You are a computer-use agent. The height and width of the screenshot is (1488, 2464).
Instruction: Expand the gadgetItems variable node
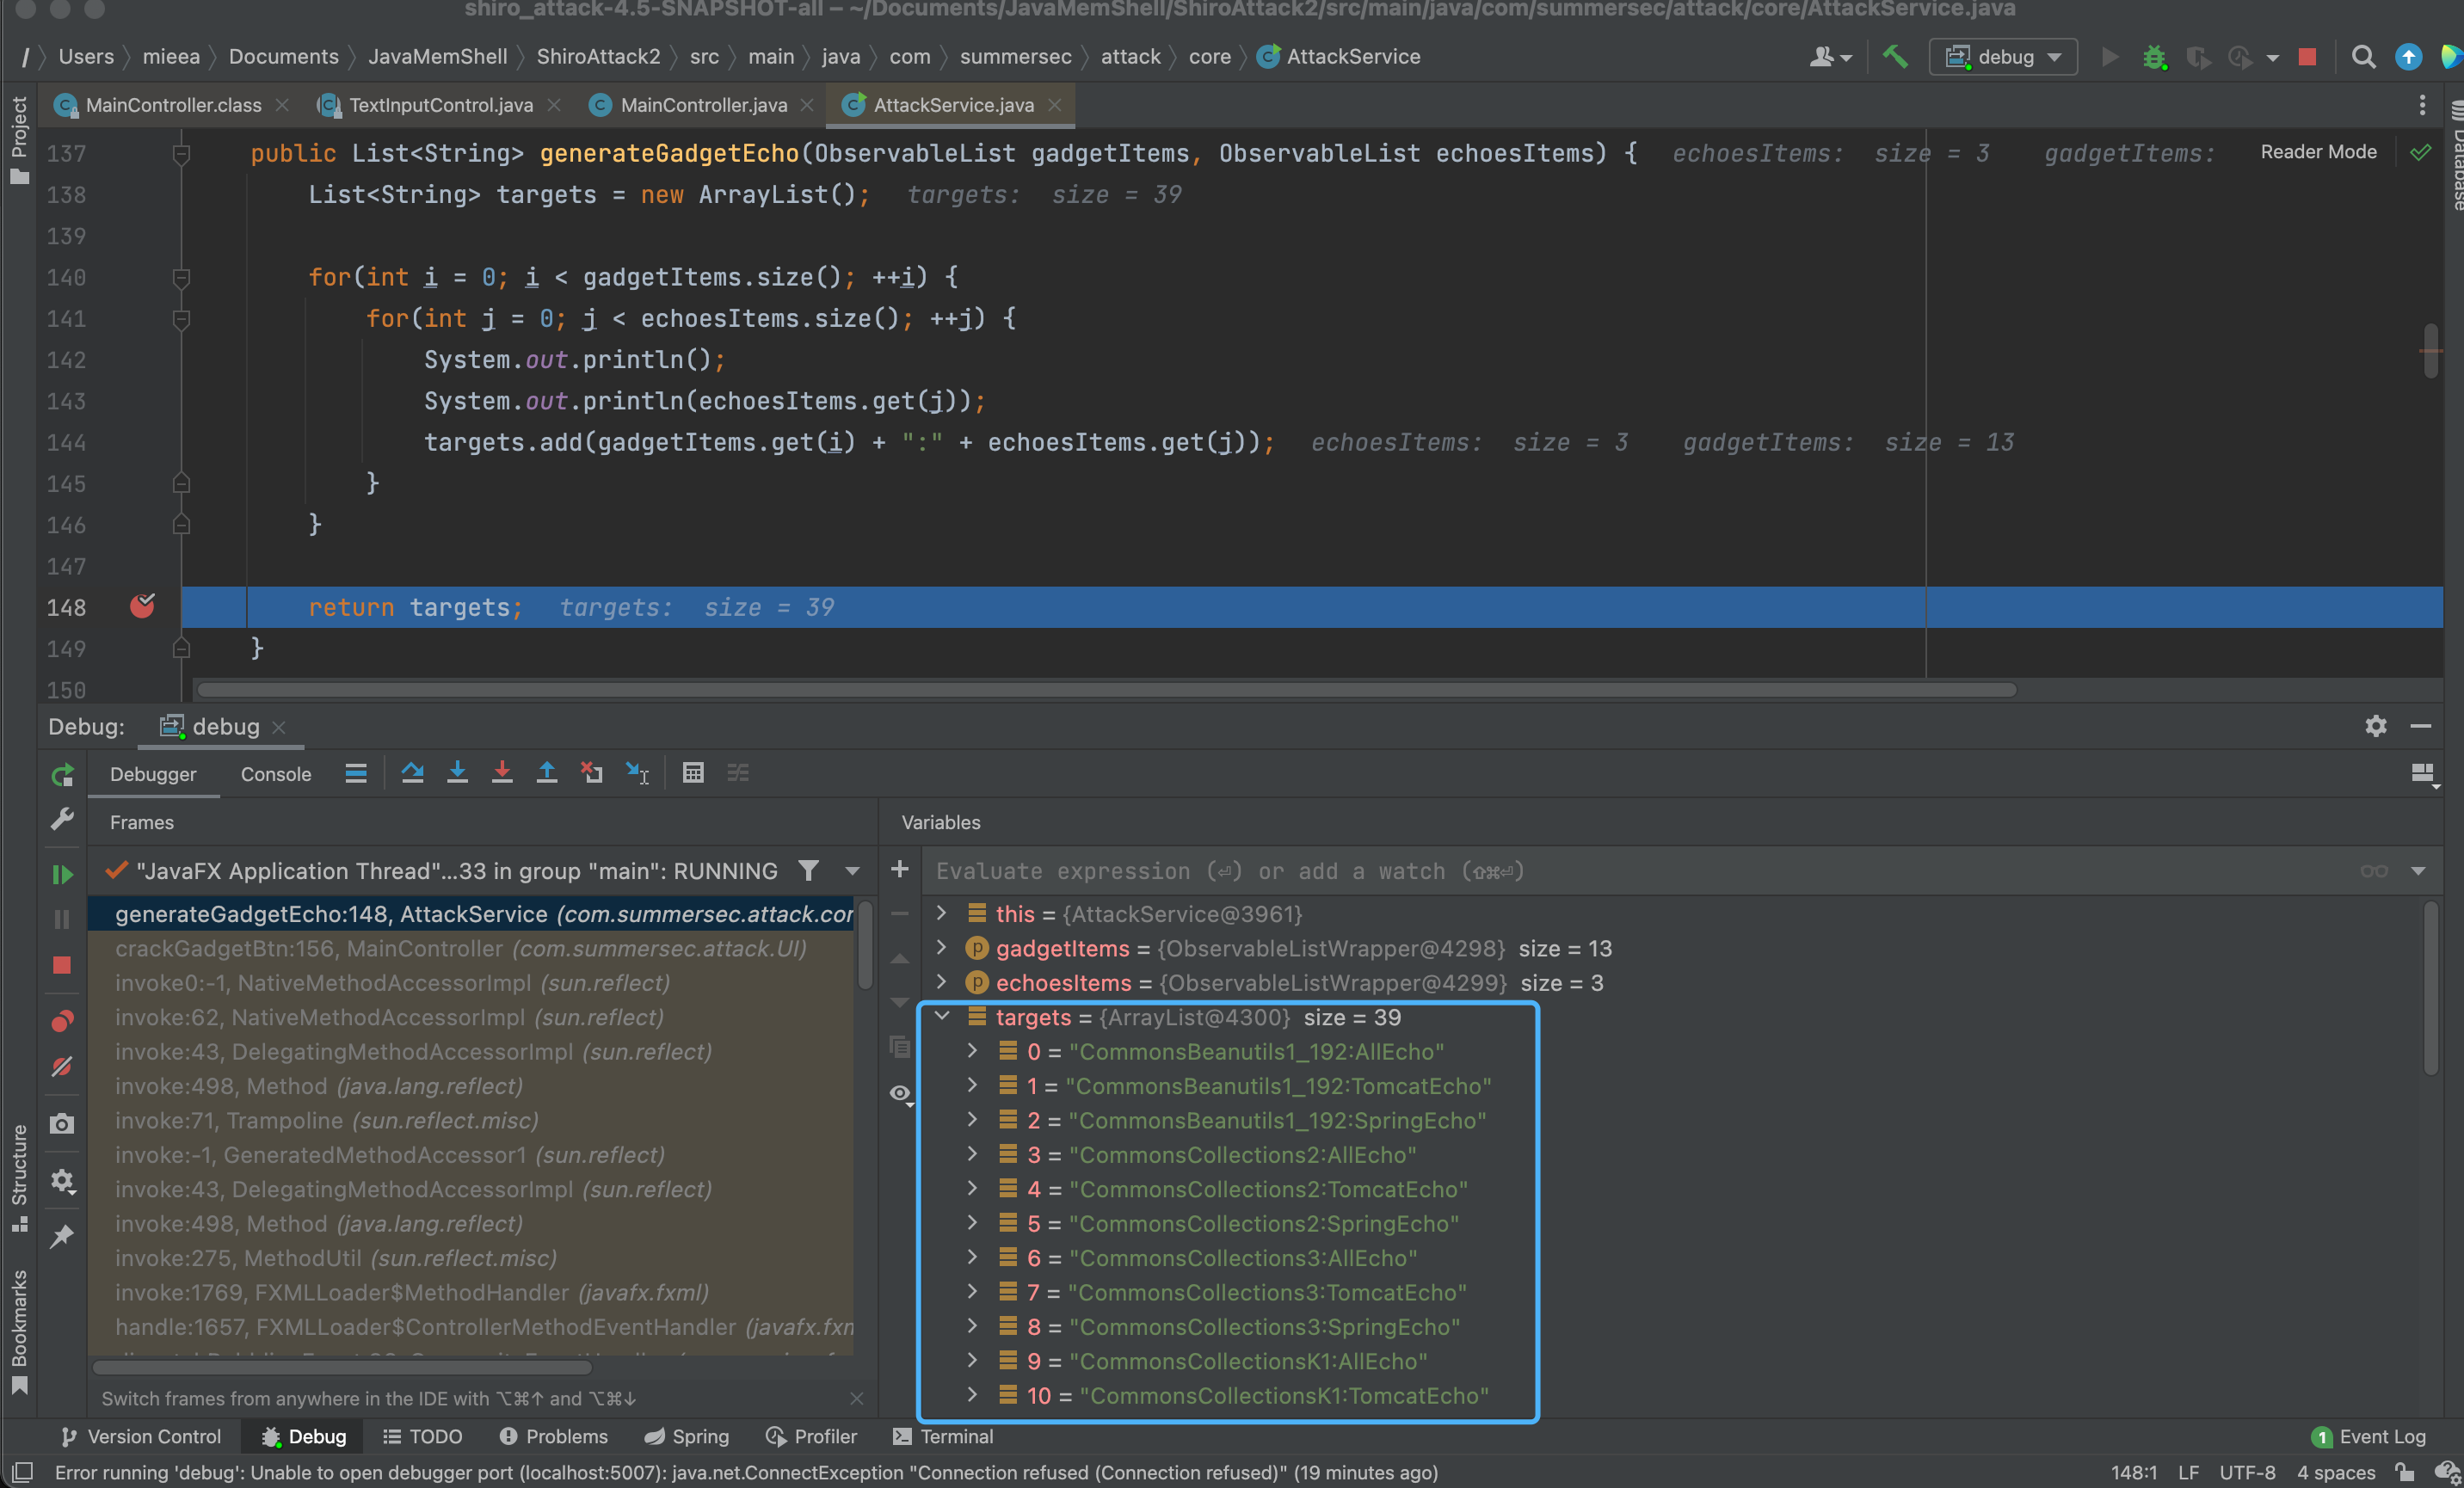pyautogui.click(x=941, y=946)
